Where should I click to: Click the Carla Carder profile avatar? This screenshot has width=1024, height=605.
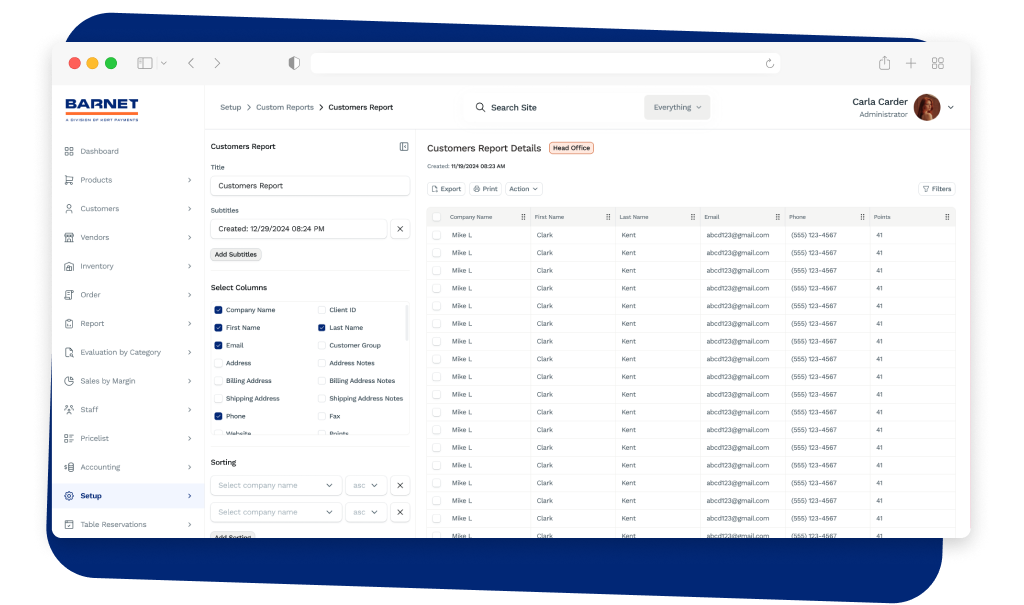927,107
